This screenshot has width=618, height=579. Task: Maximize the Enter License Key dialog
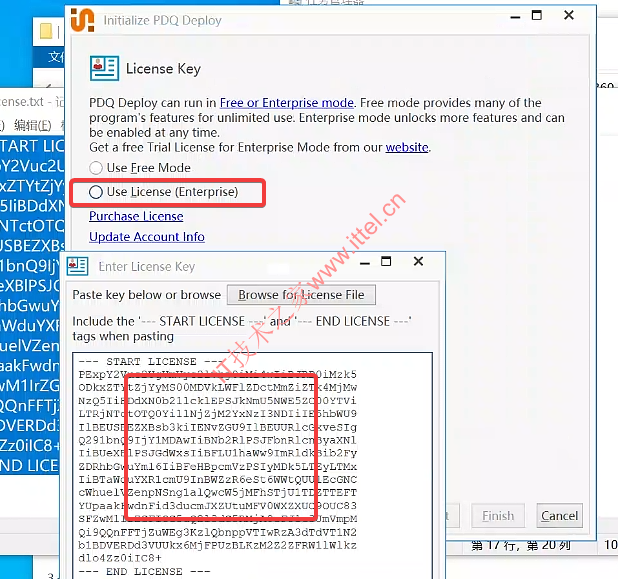pyautogui.click(x=386, y=261)
